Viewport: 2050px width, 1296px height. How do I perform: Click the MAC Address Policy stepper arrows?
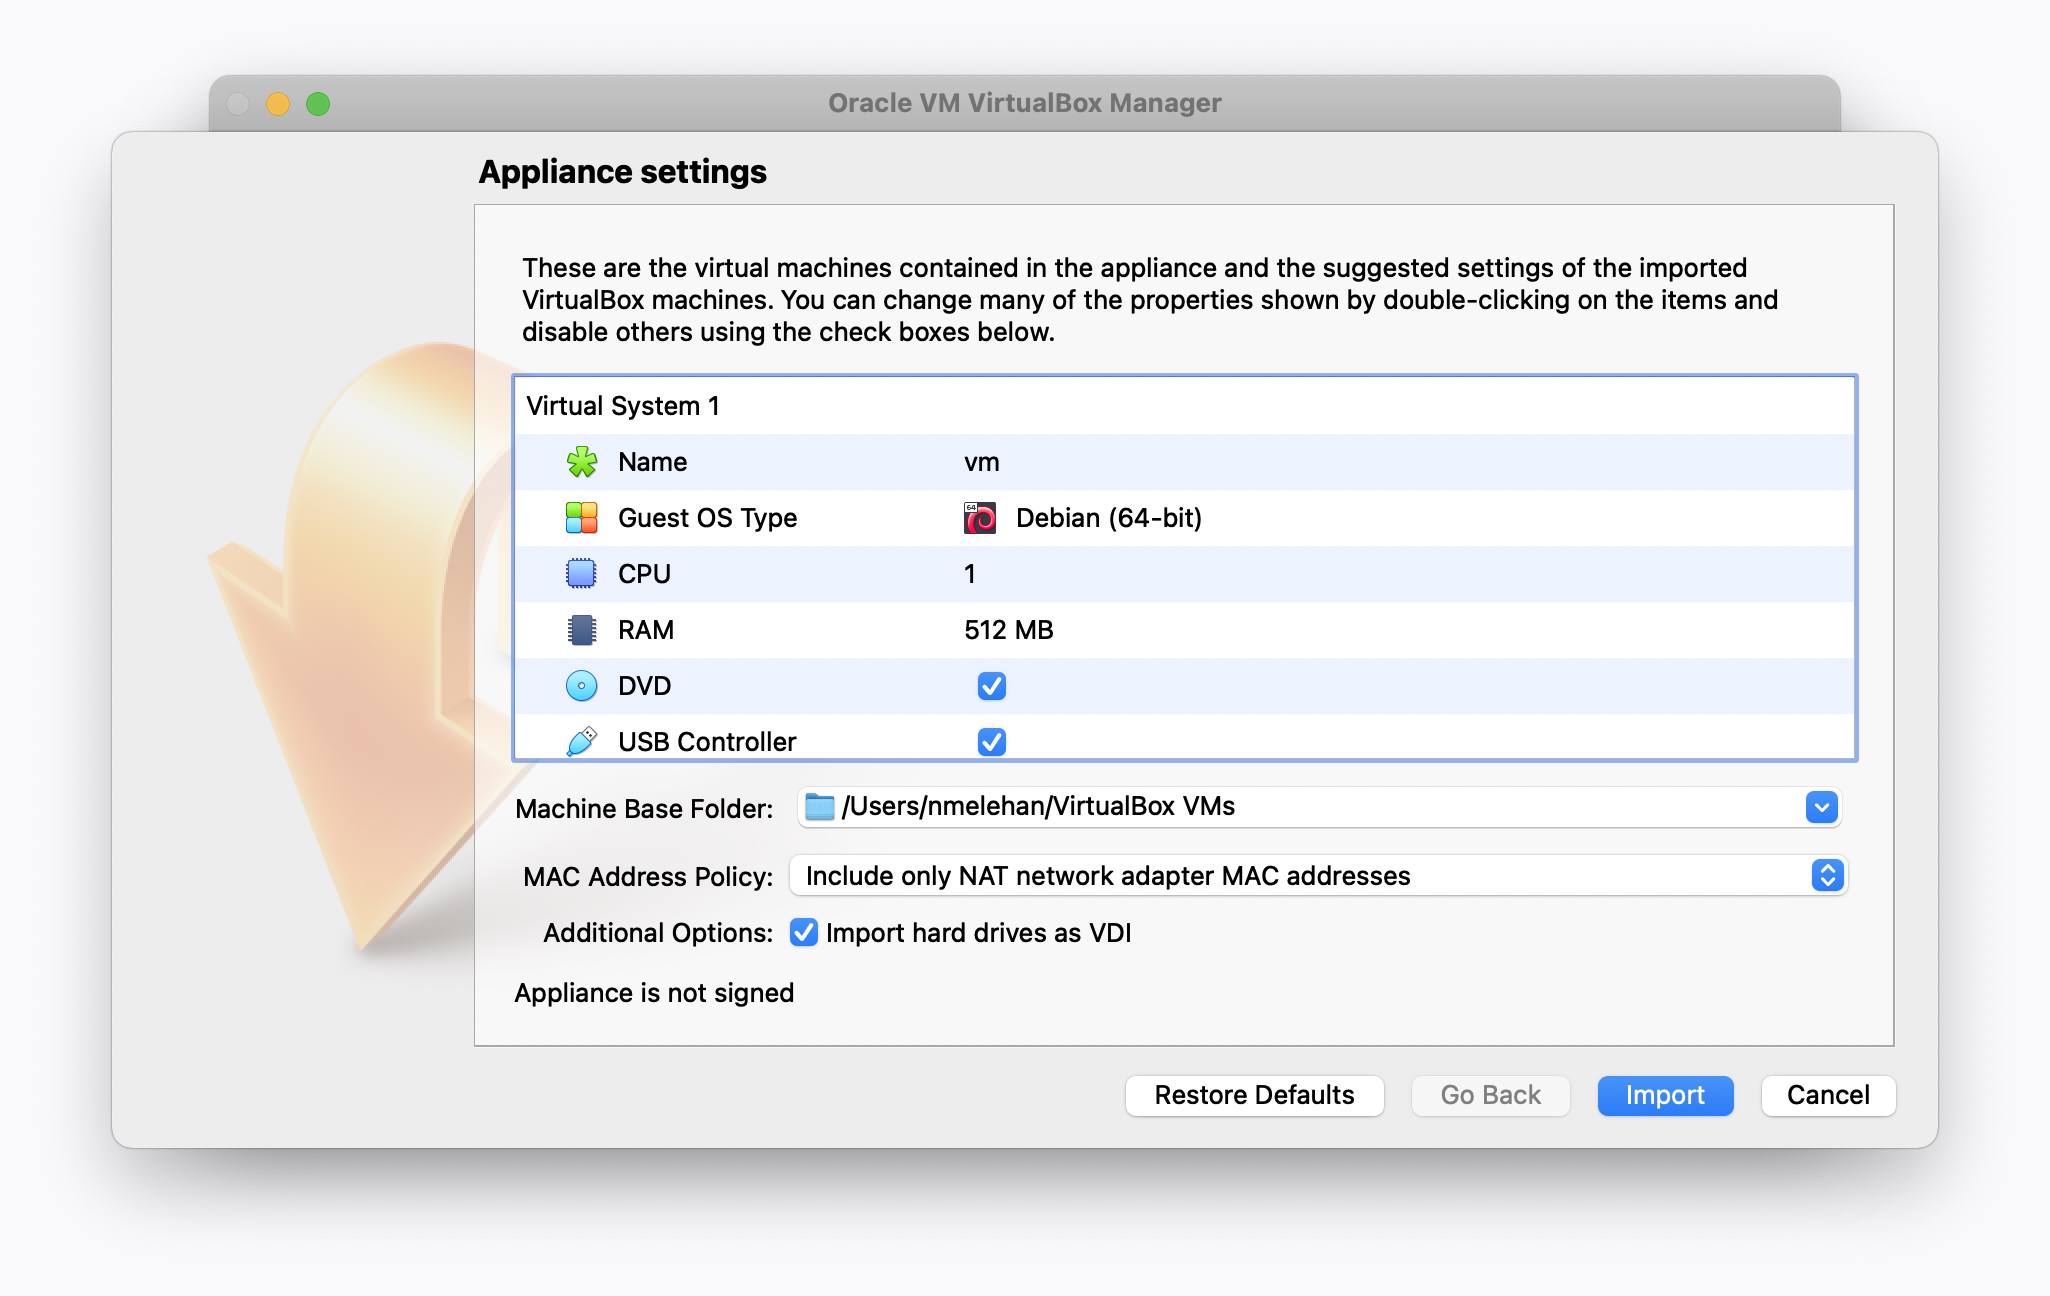point(1828,875)
